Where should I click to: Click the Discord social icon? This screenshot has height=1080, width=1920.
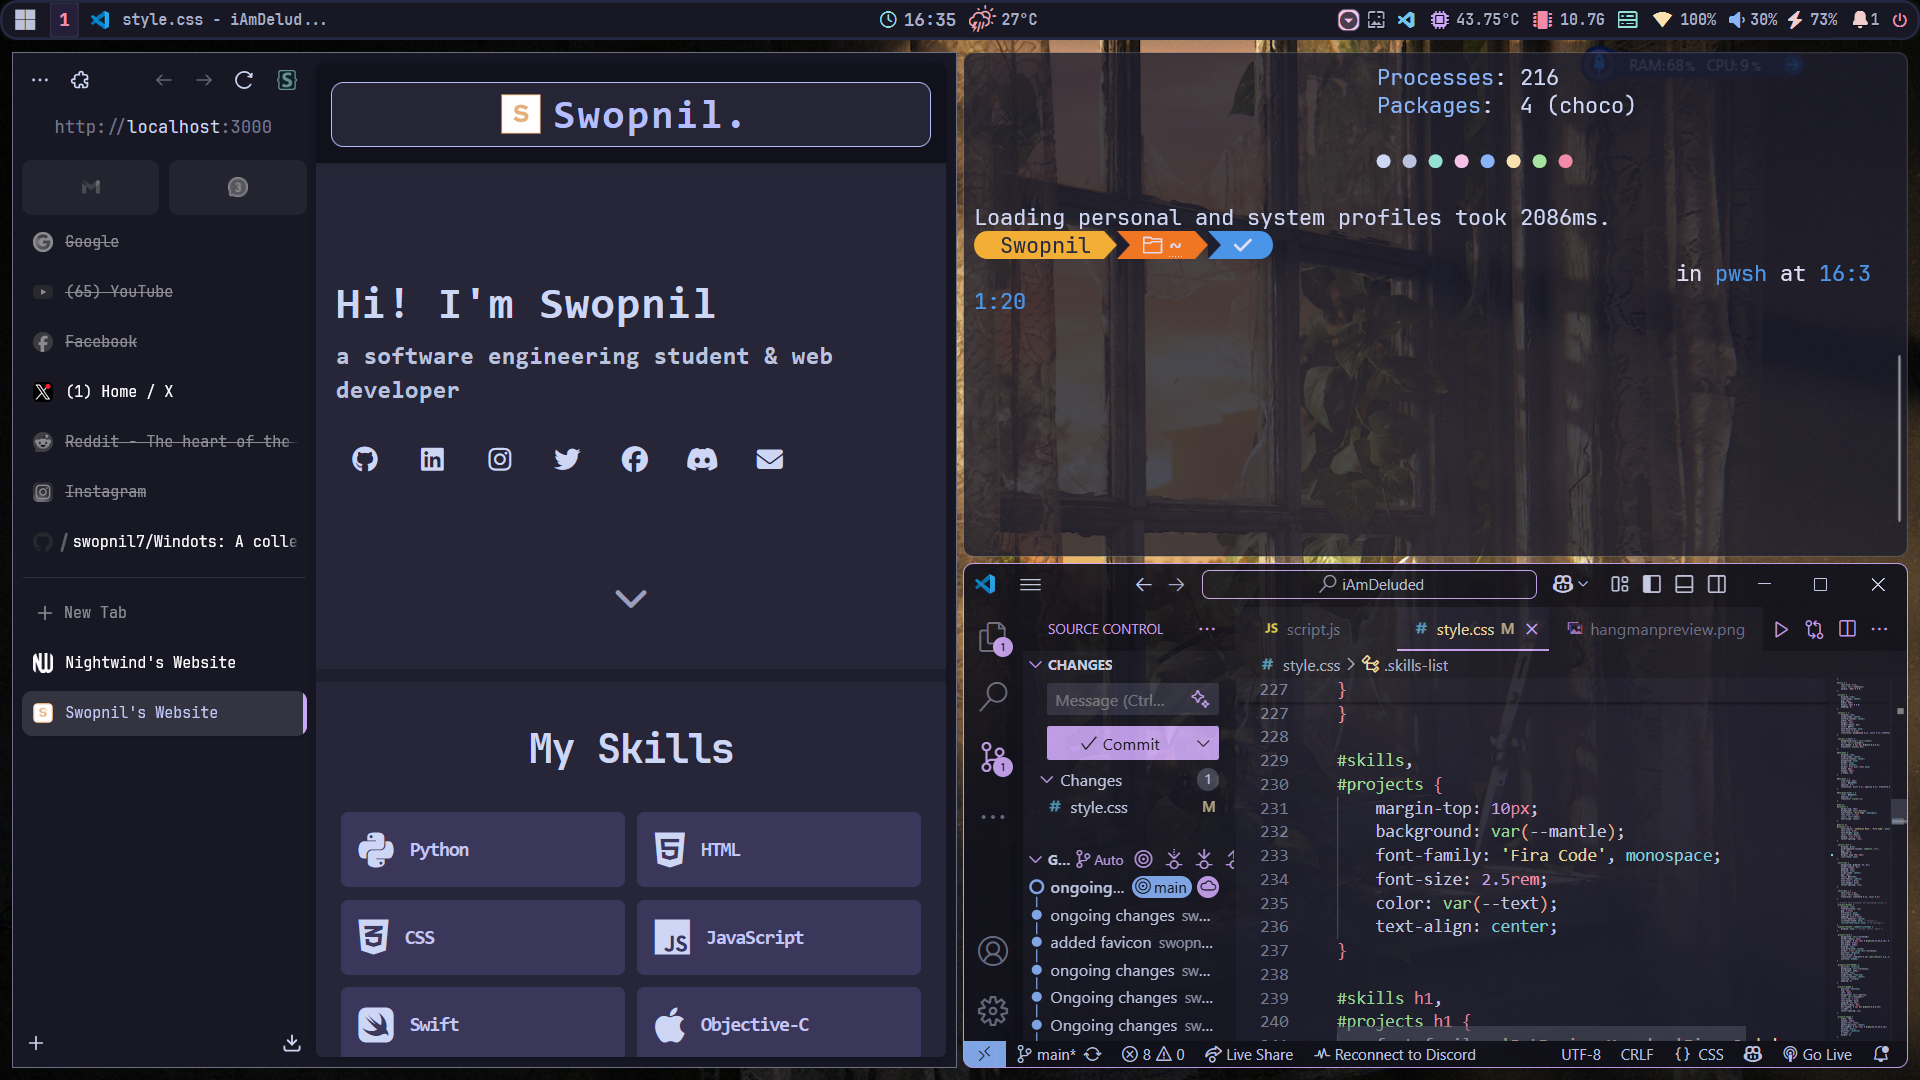point(702,459)
